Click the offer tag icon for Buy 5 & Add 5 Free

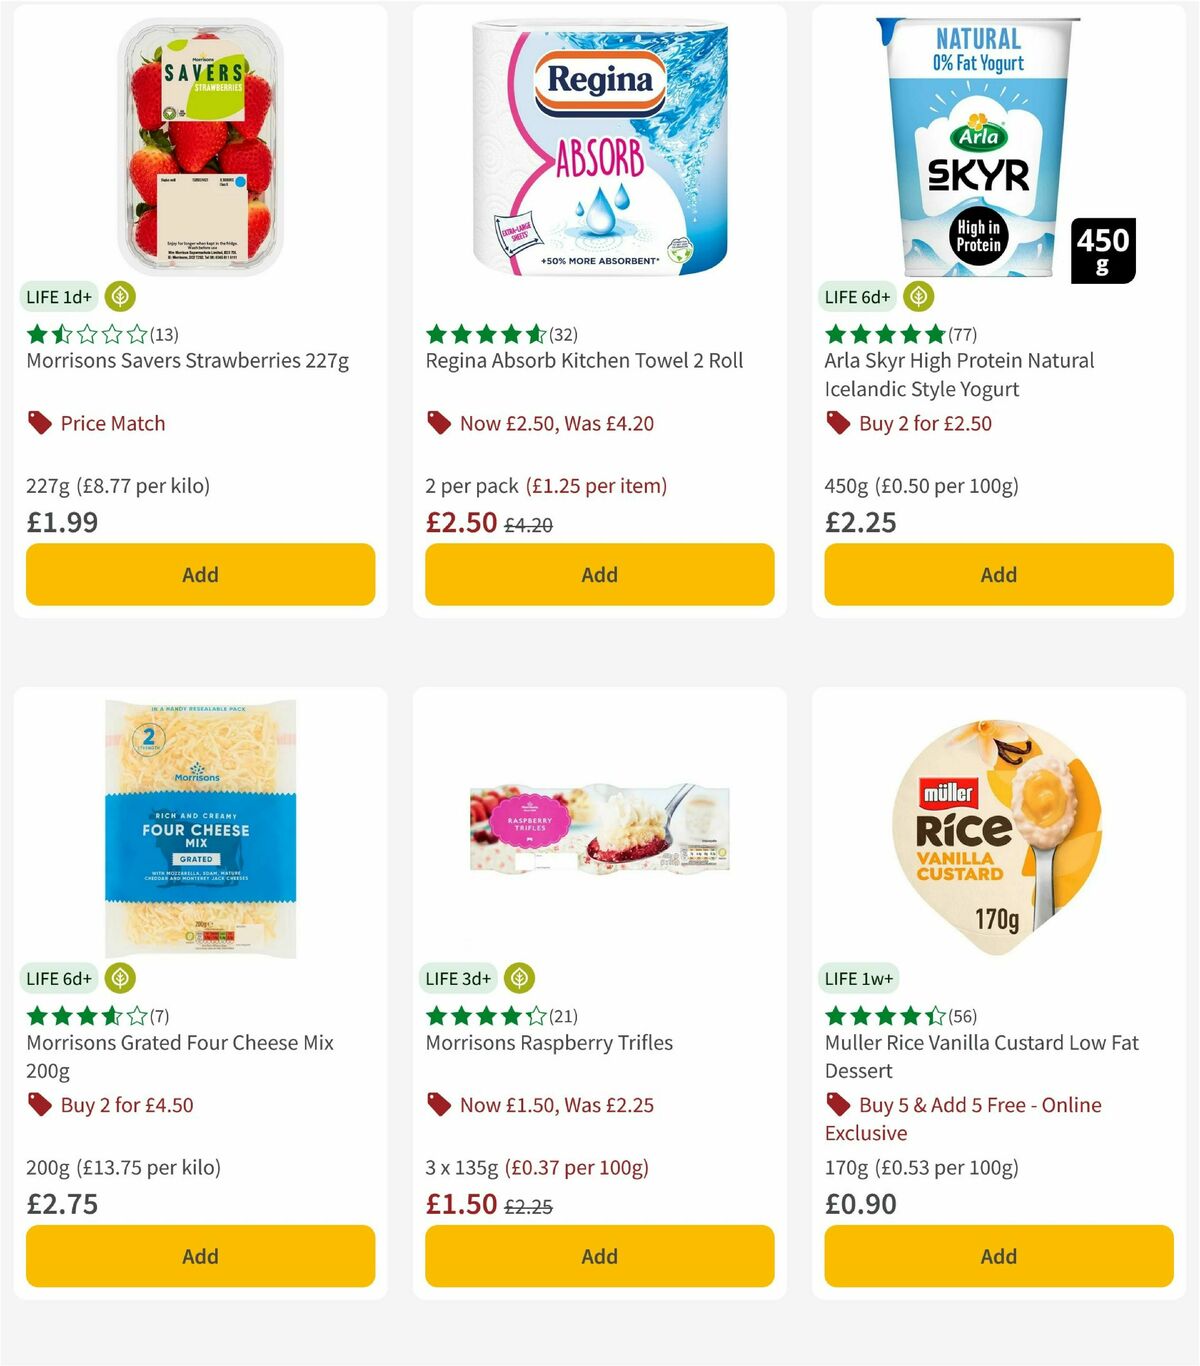[836, 1104]
